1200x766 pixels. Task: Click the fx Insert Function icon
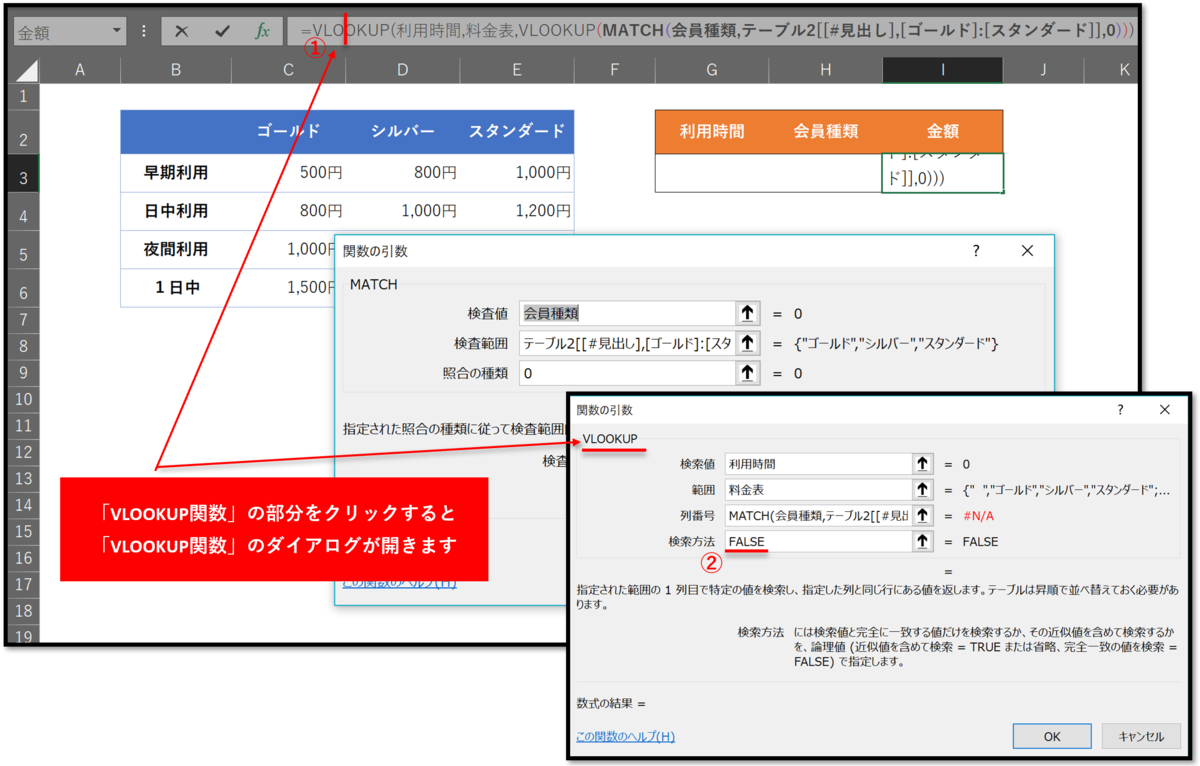coord(262,31)
